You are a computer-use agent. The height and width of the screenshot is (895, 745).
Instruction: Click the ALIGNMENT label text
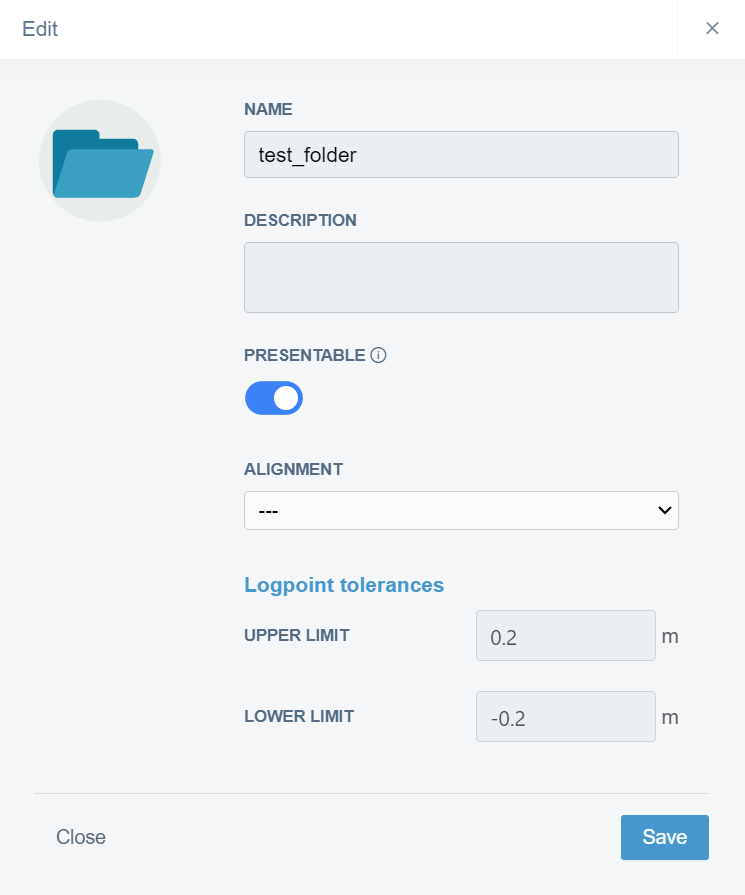[293, 469]
